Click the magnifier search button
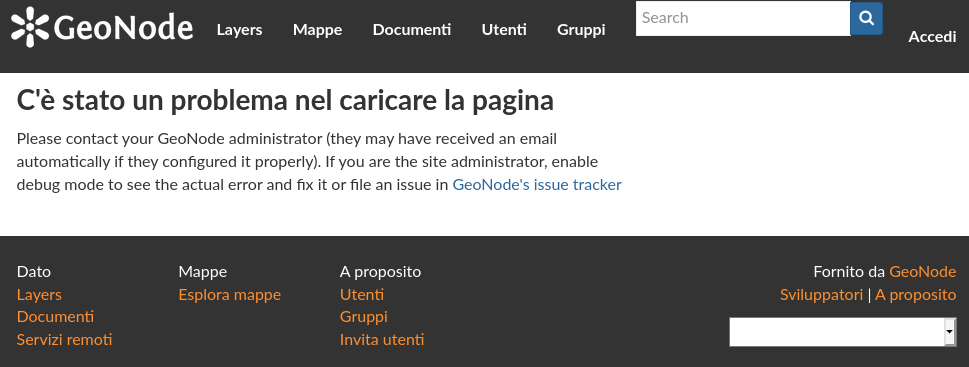 pos(866,19)
